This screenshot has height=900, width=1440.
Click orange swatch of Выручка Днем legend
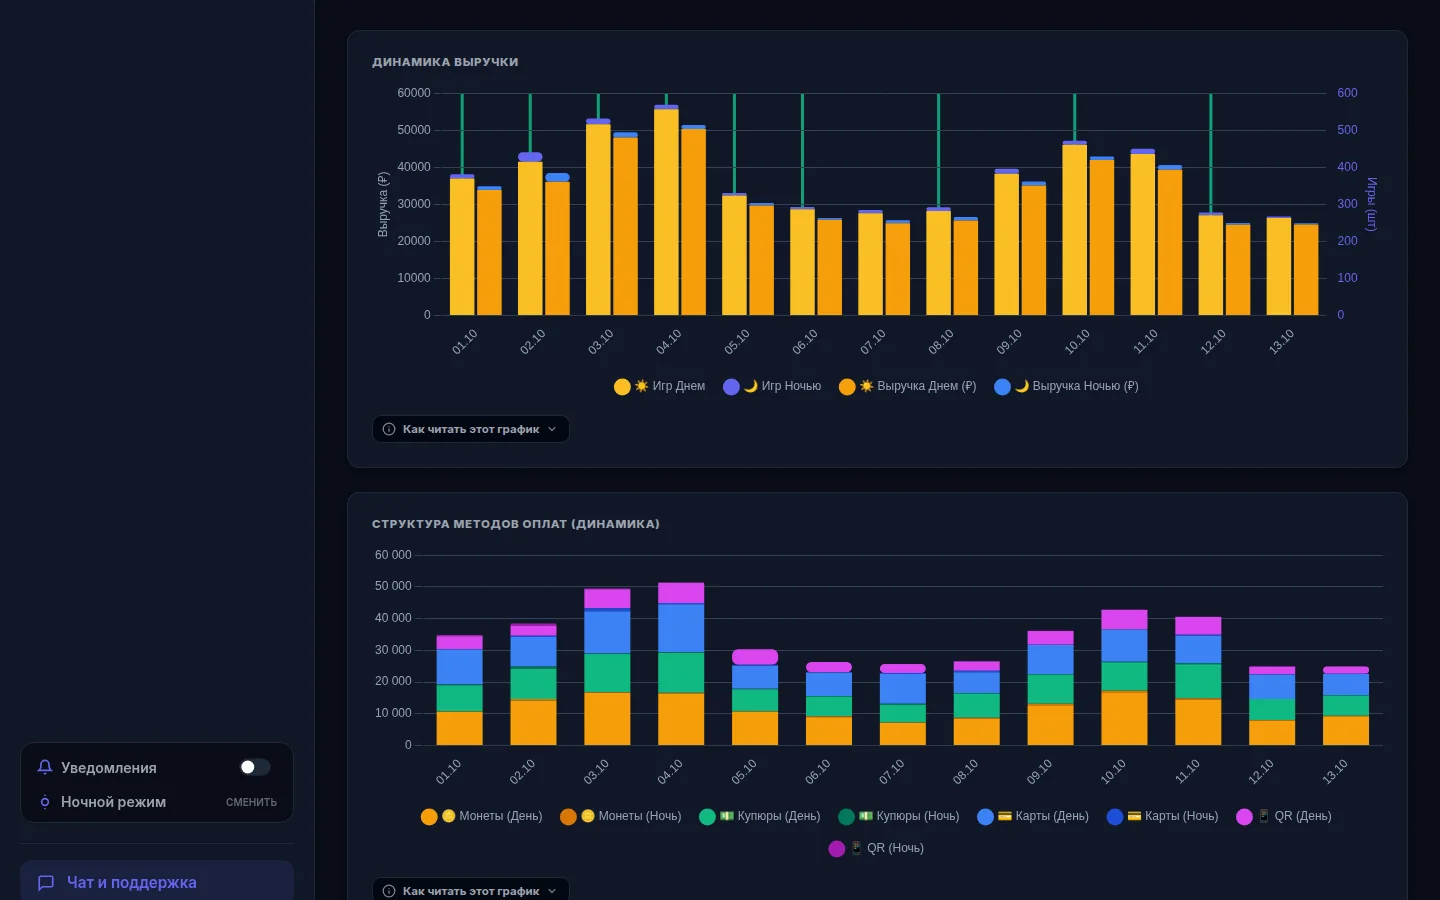(847, 387)
